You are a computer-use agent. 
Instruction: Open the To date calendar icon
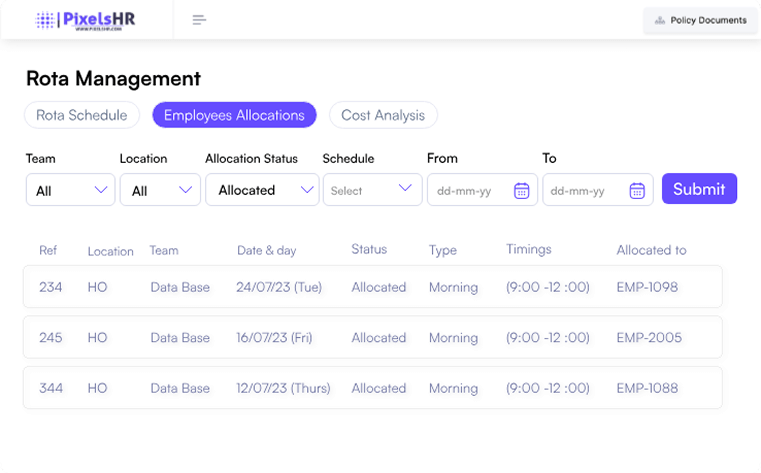[x=637, y=191]
